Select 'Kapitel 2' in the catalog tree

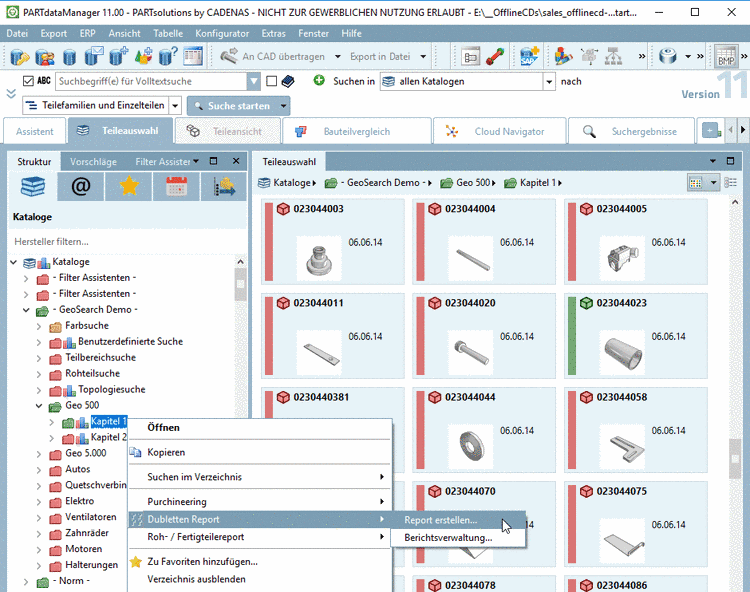pyautogui.click(x=109, y=437)
